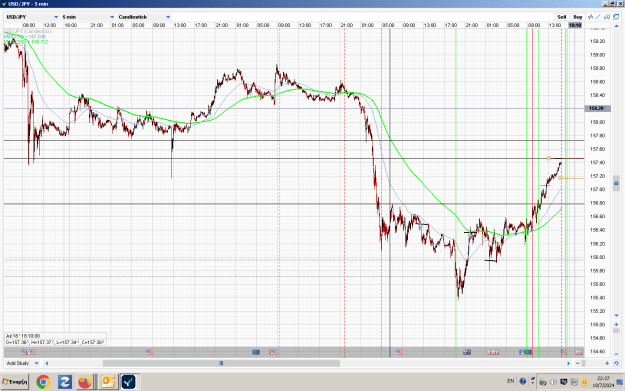The height and width of the screenshot is (391, 625).
Task: Click the EN language indicator
Action: click(511, 381)
